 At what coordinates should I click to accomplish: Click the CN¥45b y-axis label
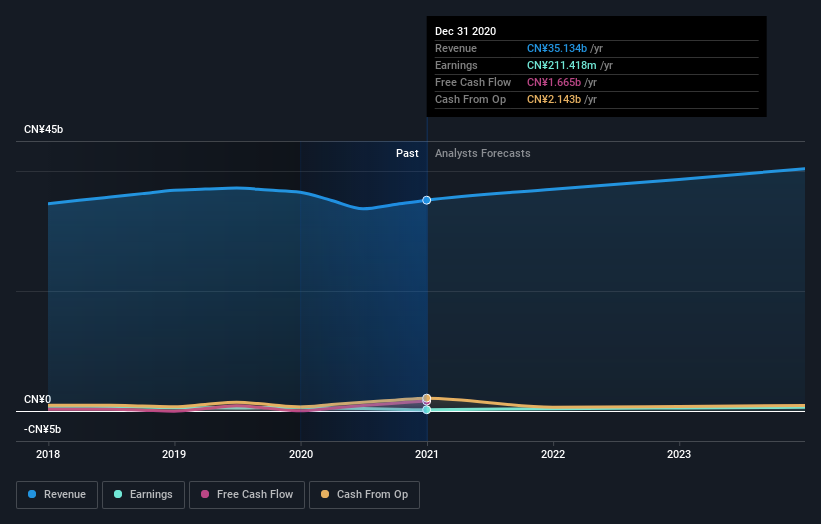coord(43,129)
